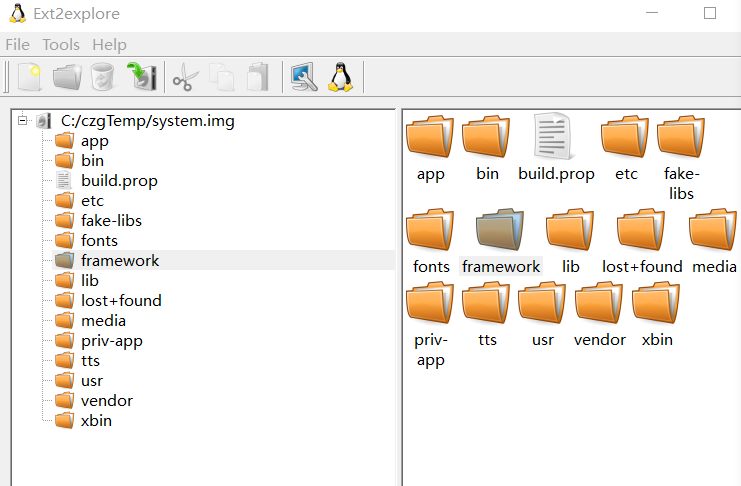Screen dimensions: 741x486
Task: Open the Tools menu
Action: point(61,44)
